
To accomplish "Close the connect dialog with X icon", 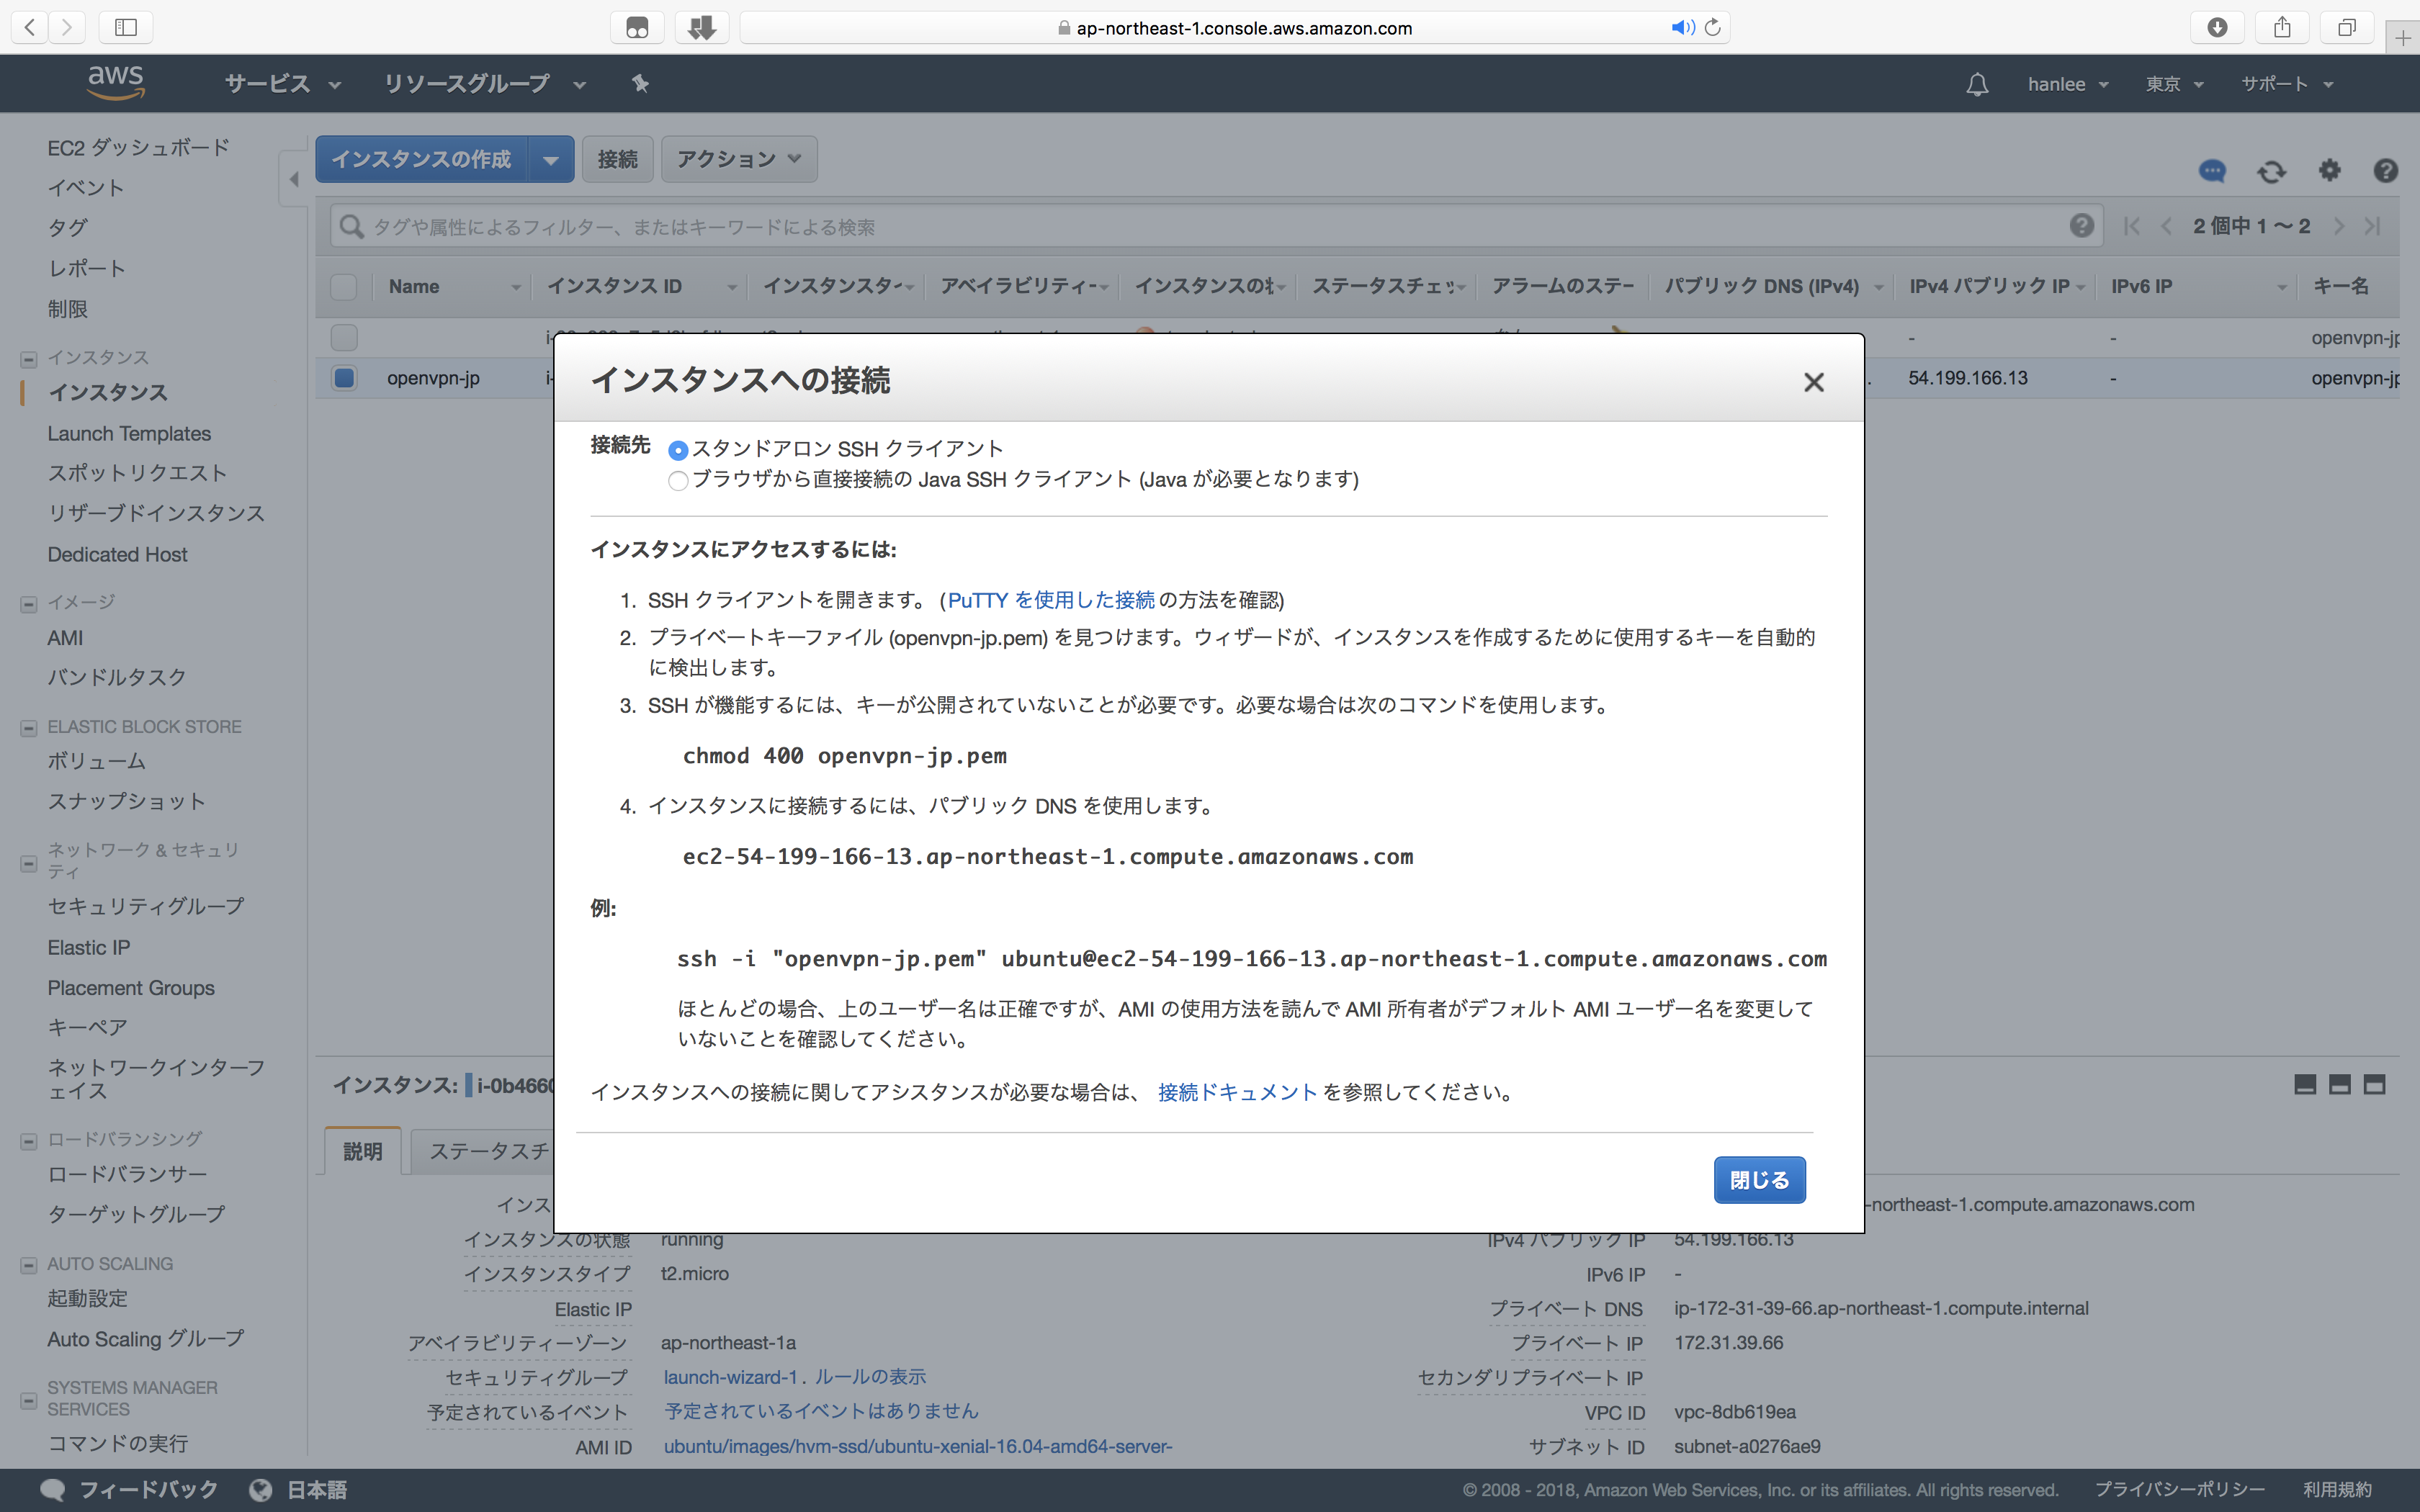I will [1813, 382].
